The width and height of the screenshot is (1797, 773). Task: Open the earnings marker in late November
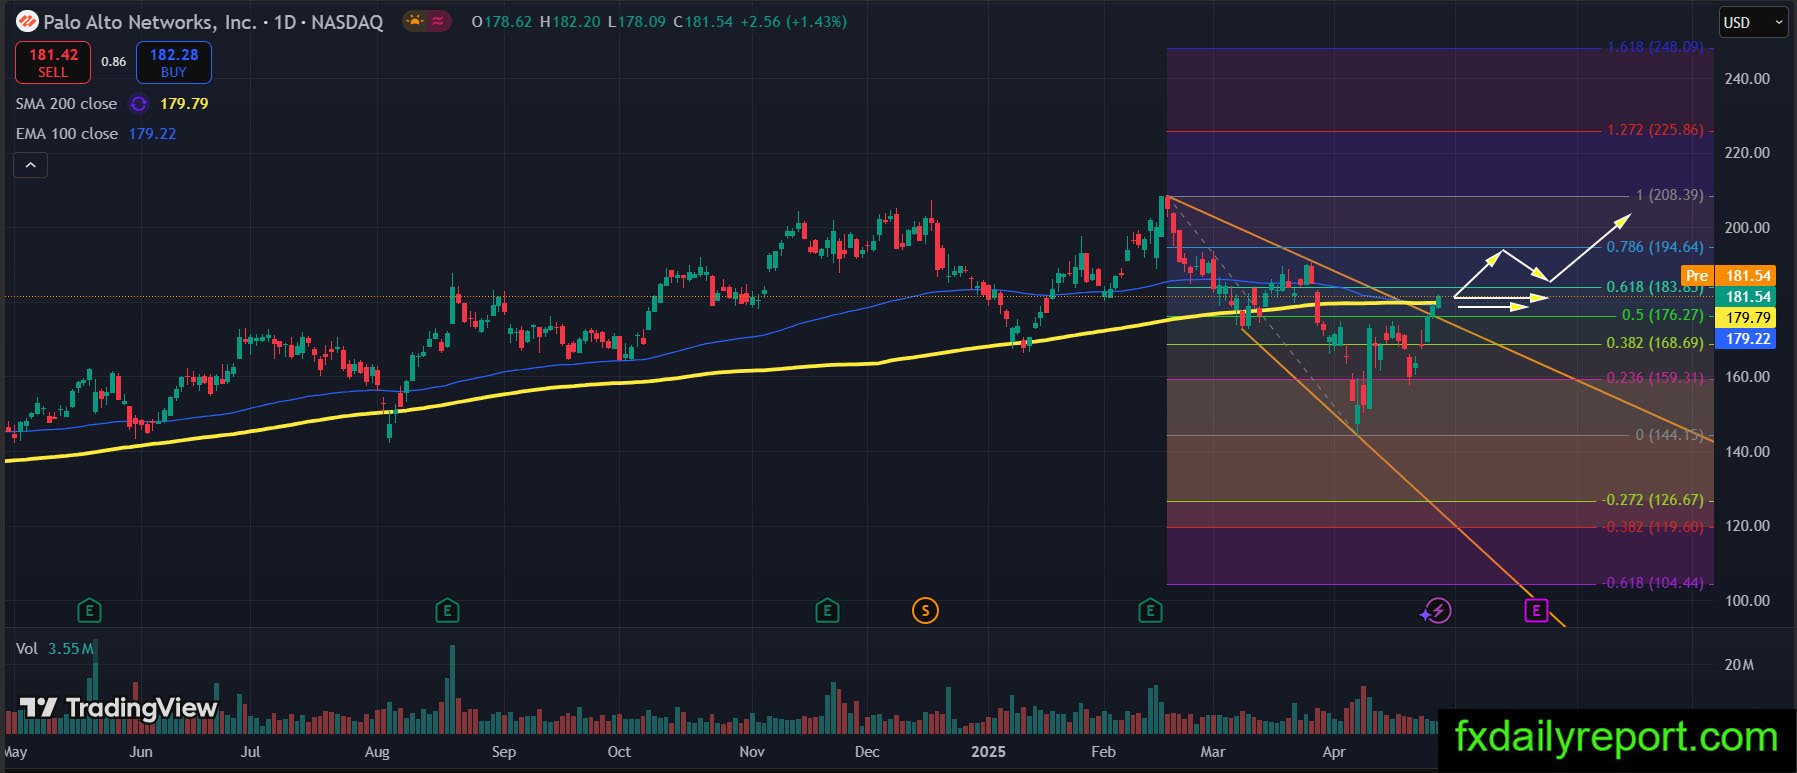coord(827,610)
